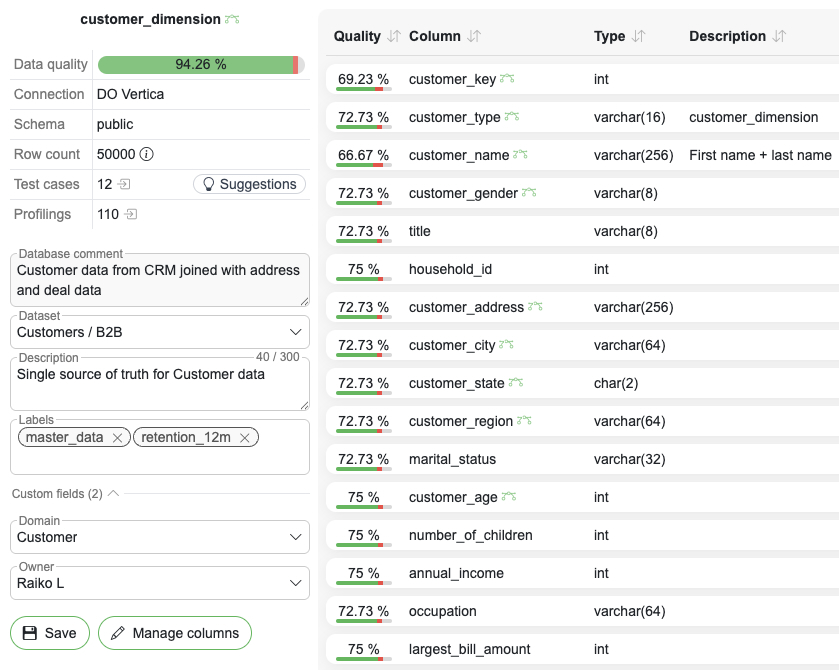
Task: Sort table by Type column
Action: pos(638,36)
